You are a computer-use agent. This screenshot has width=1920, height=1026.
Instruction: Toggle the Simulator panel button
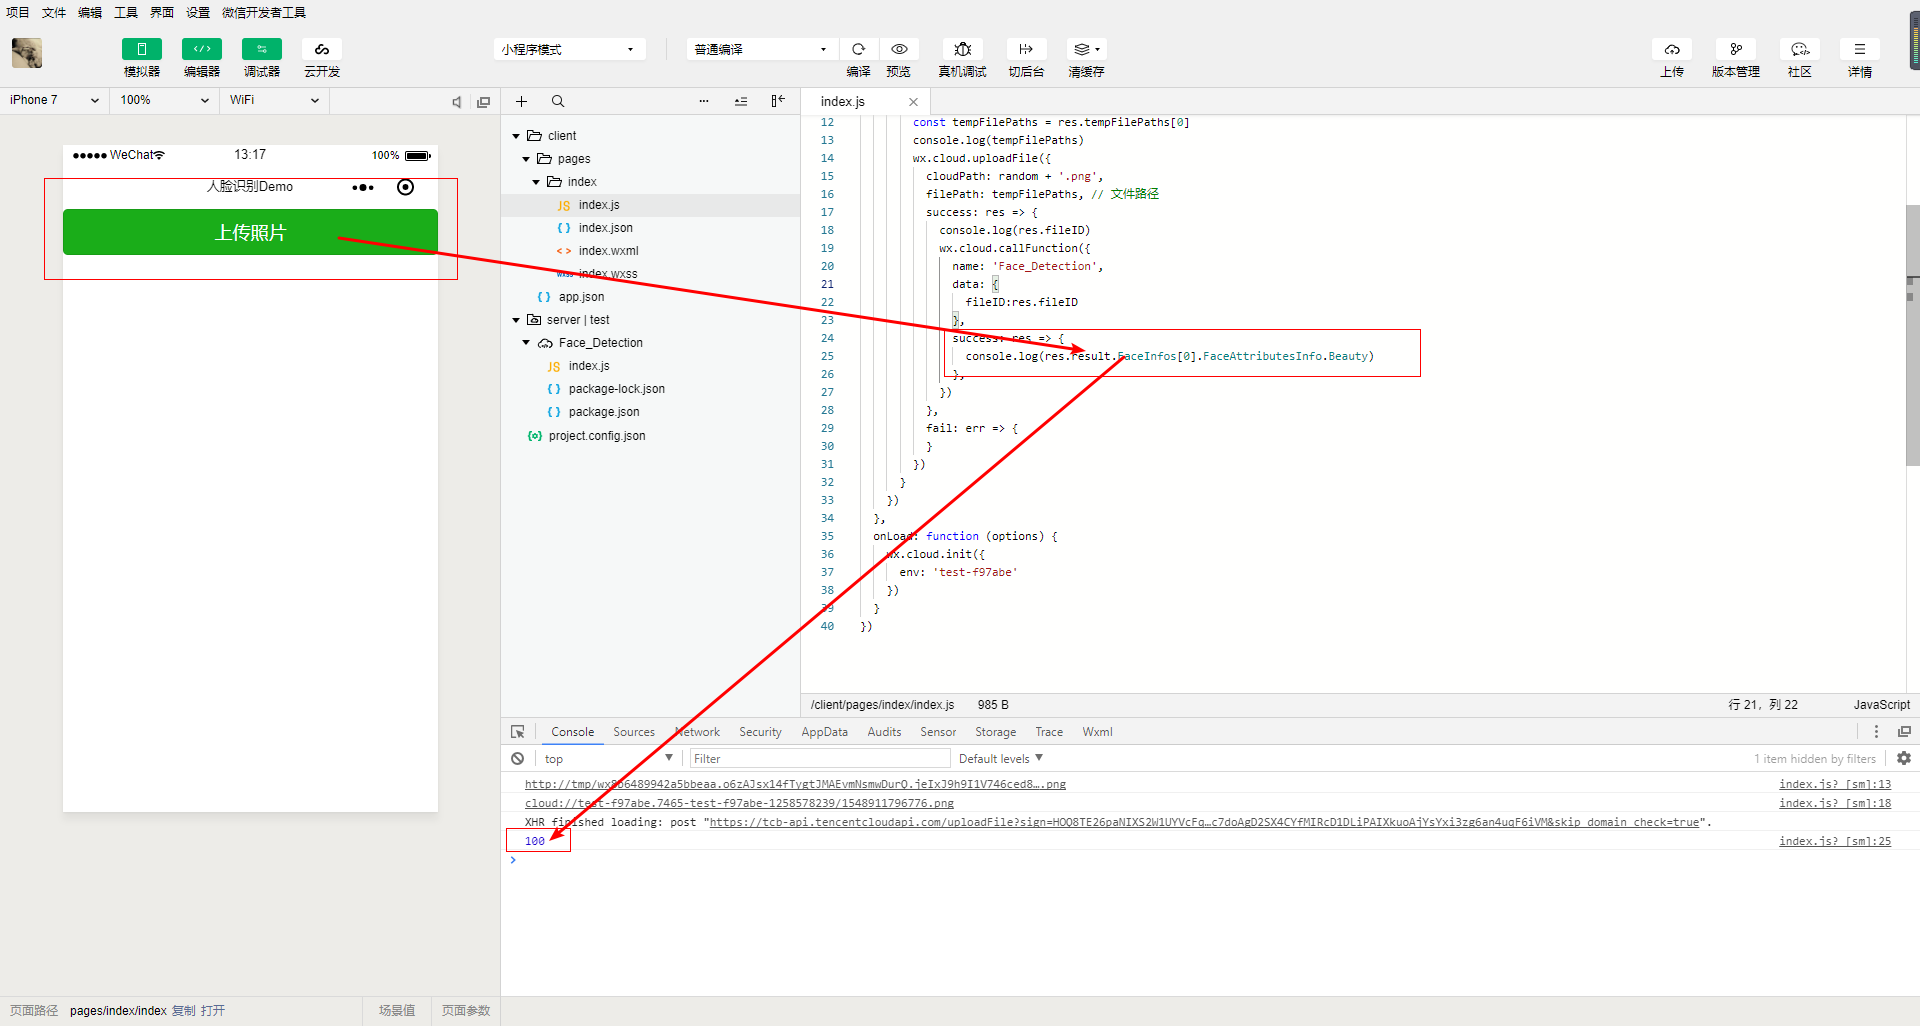coord(141,49)
